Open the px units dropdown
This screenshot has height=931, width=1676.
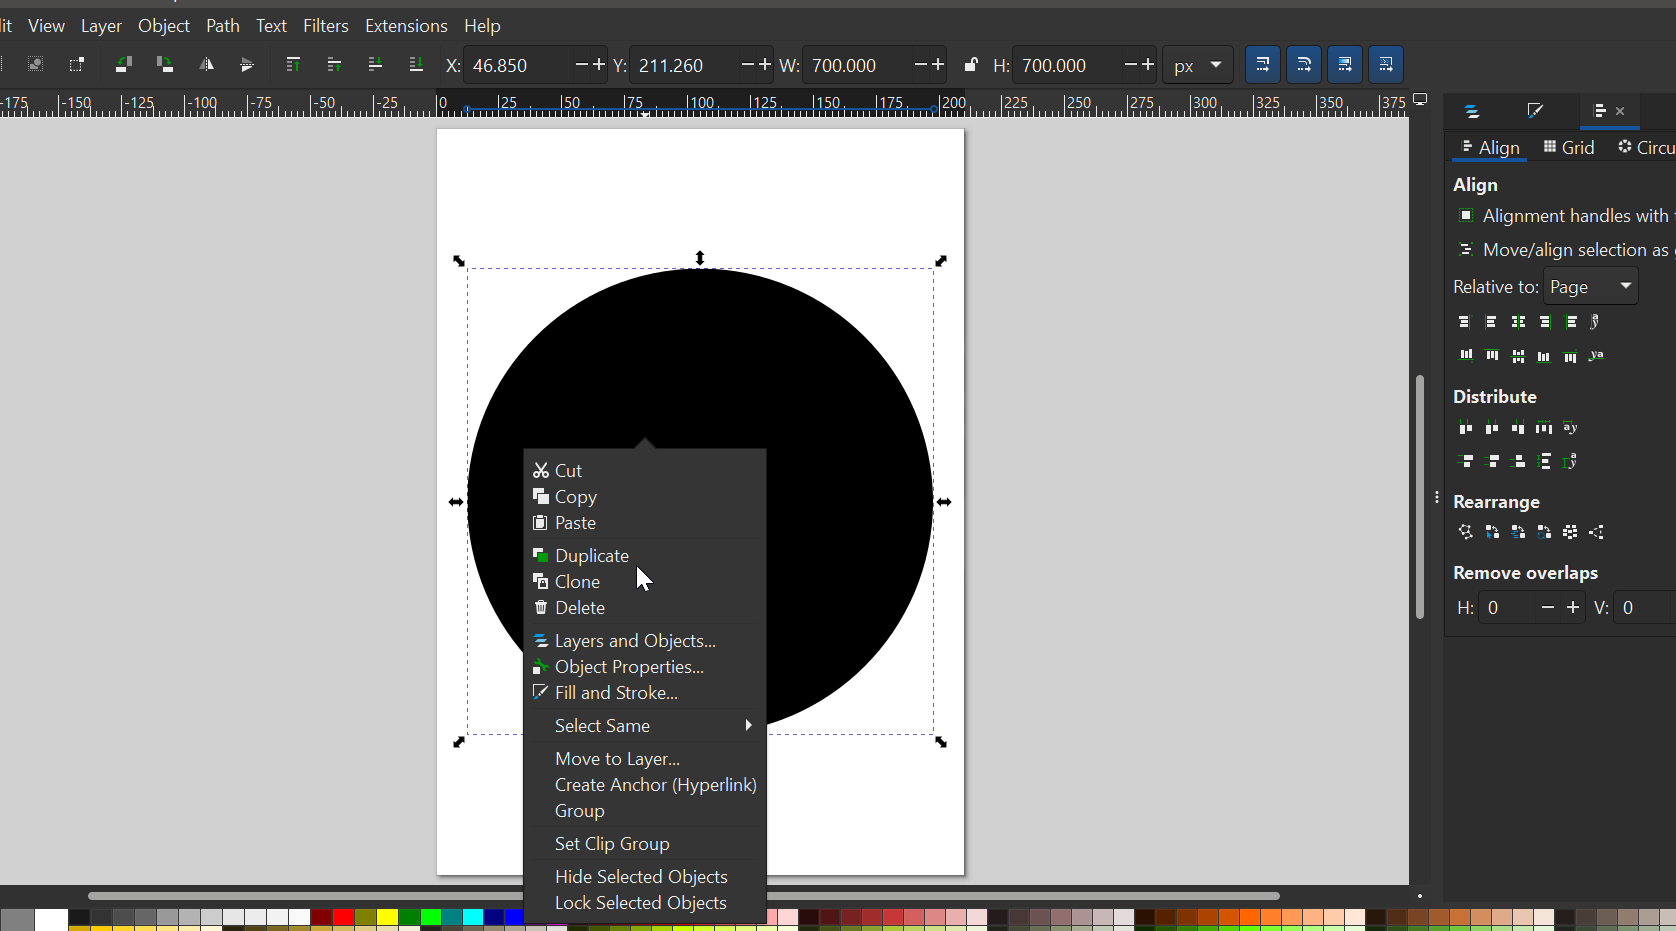tap(1198, 65)
